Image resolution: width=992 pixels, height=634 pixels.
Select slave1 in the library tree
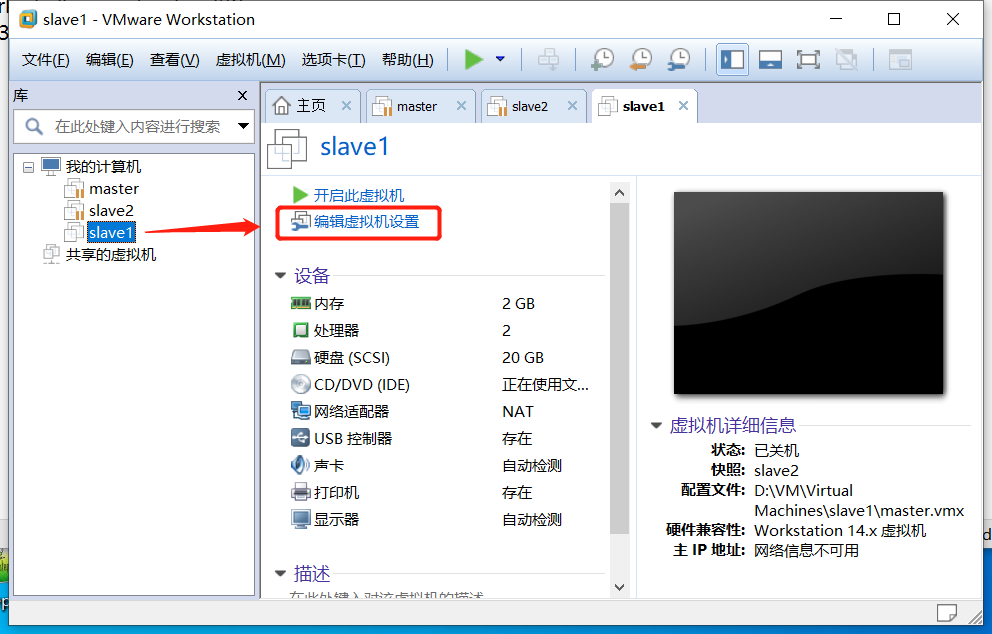coord(111,233)
